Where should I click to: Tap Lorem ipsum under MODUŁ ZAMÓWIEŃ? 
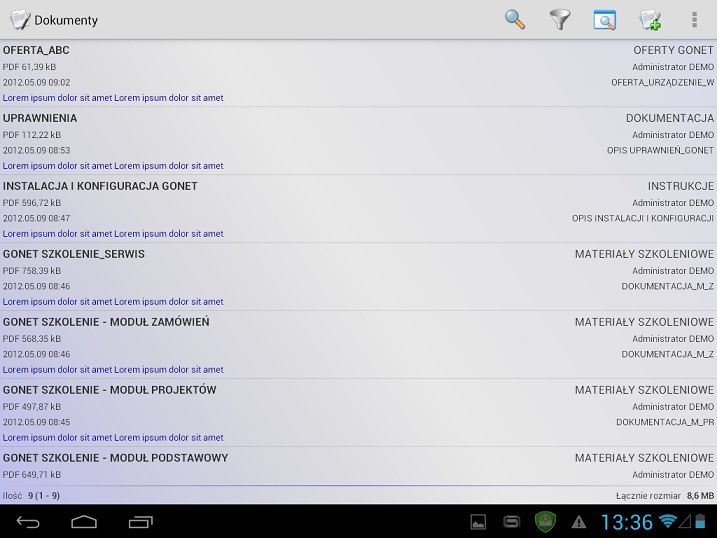tap(113, 369)
